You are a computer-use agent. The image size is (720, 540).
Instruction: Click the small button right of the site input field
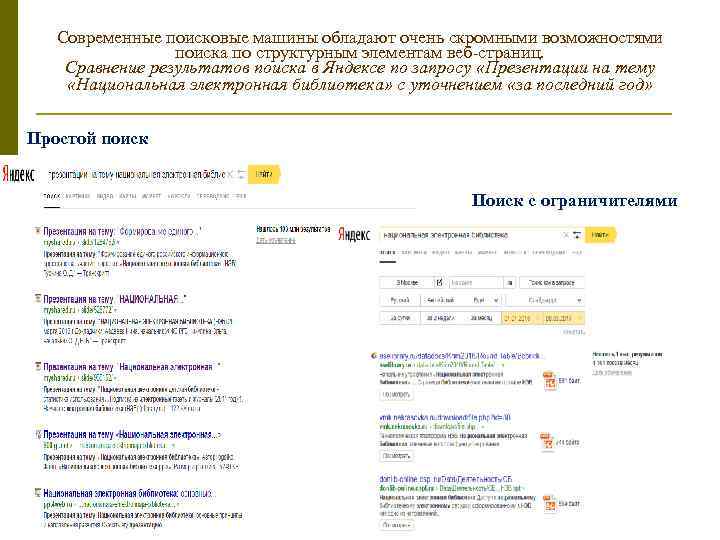(x=510, y=283)
